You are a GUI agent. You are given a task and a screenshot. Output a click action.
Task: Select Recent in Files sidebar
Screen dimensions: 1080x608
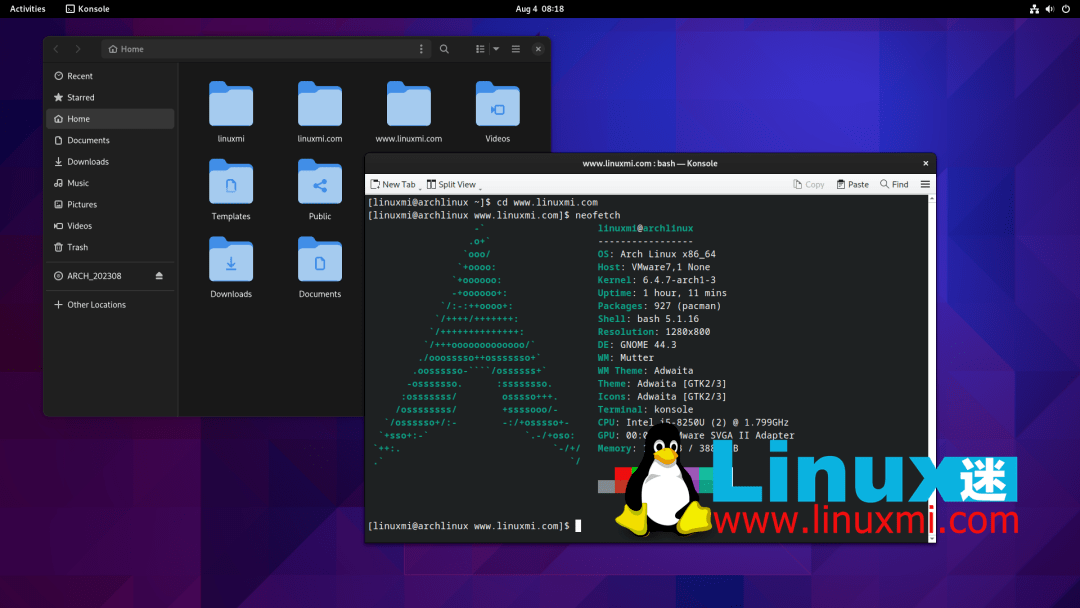[110, 76]
